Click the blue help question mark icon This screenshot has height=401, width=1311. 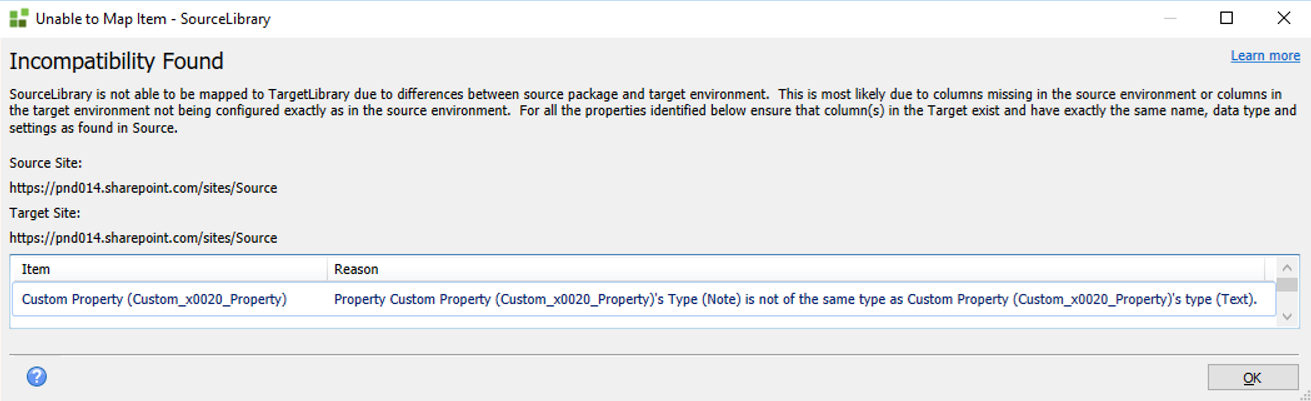point(37,377)
